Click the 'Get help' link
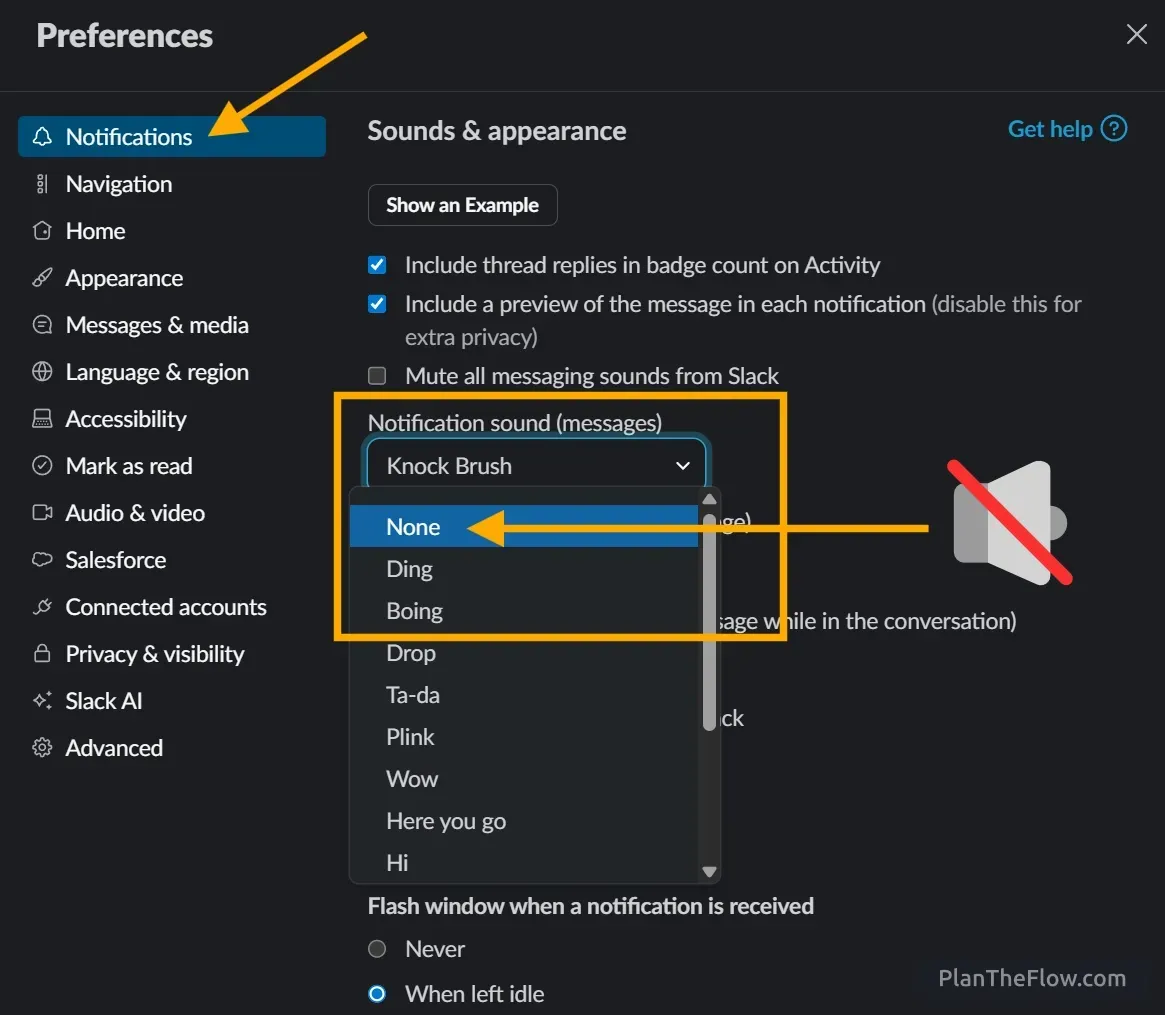 click(1051, 128)
